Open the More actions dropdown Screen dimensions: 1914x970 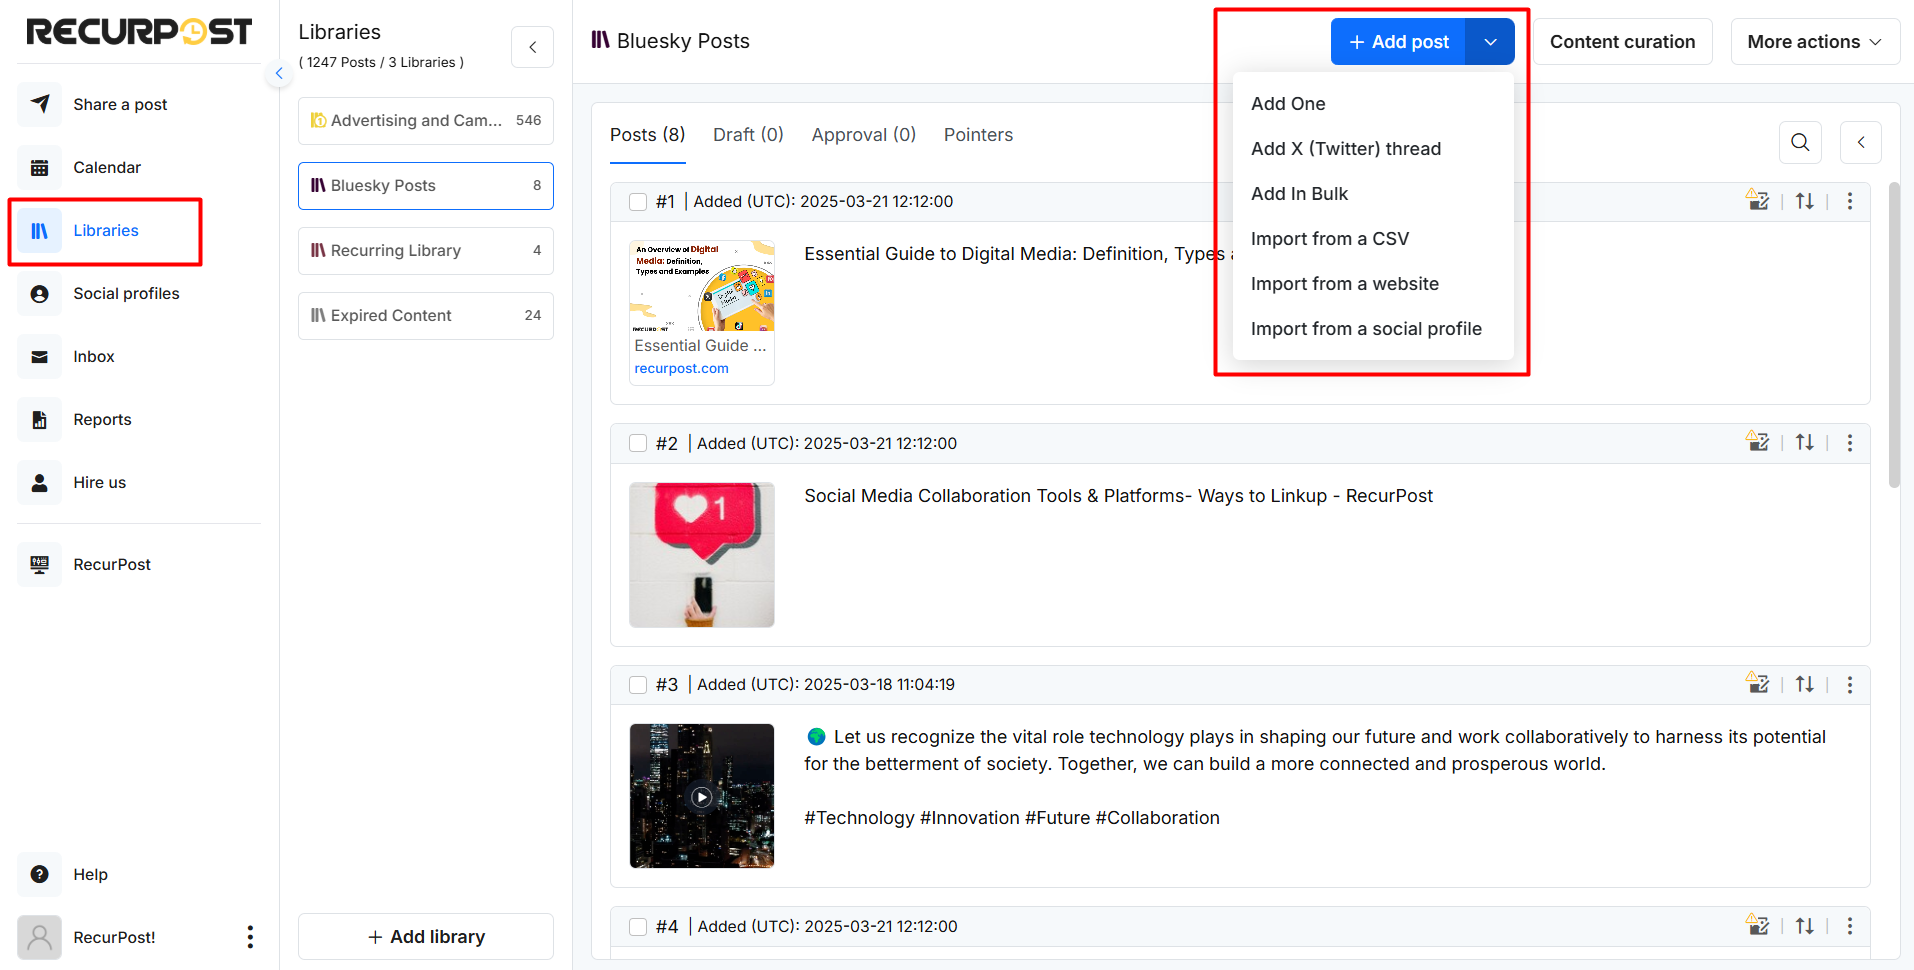(x=1815, y=42)
